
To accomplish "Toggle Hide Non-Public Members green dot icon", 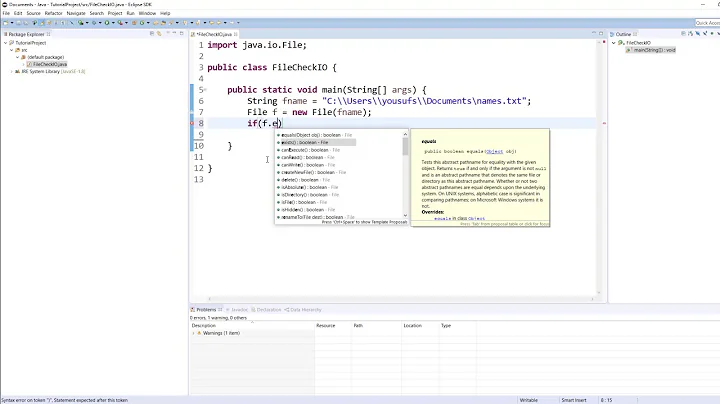I will pyautogui.click(x=712, y=34).
